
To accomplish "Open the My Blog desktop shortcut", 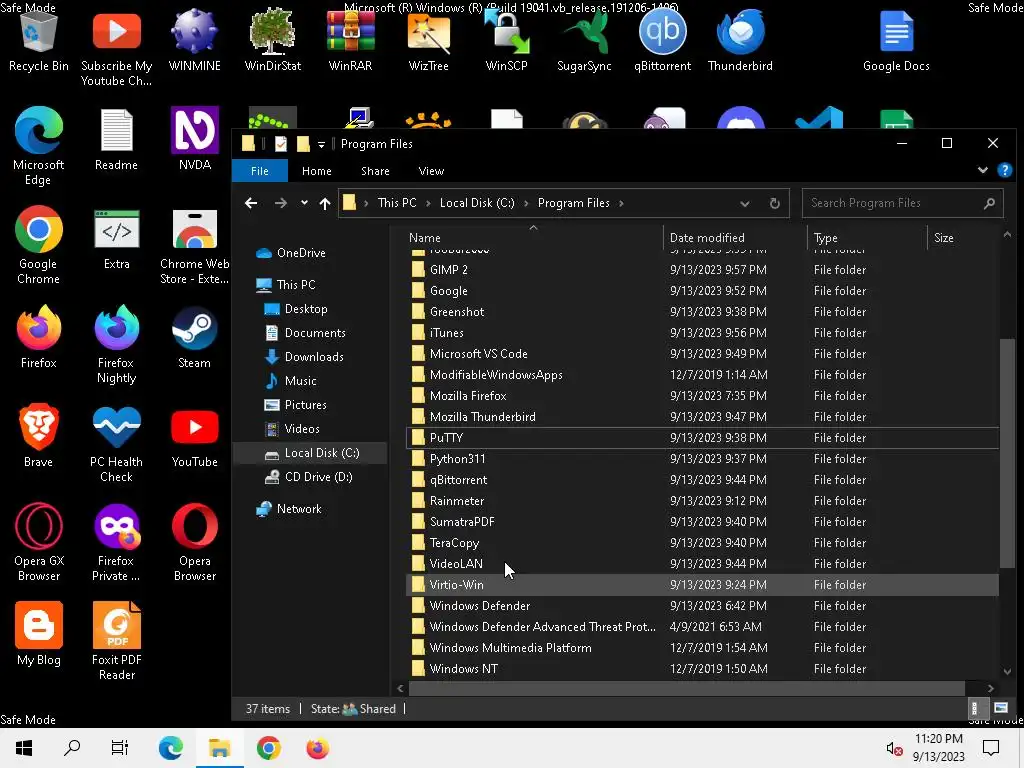I will point(39,635).
